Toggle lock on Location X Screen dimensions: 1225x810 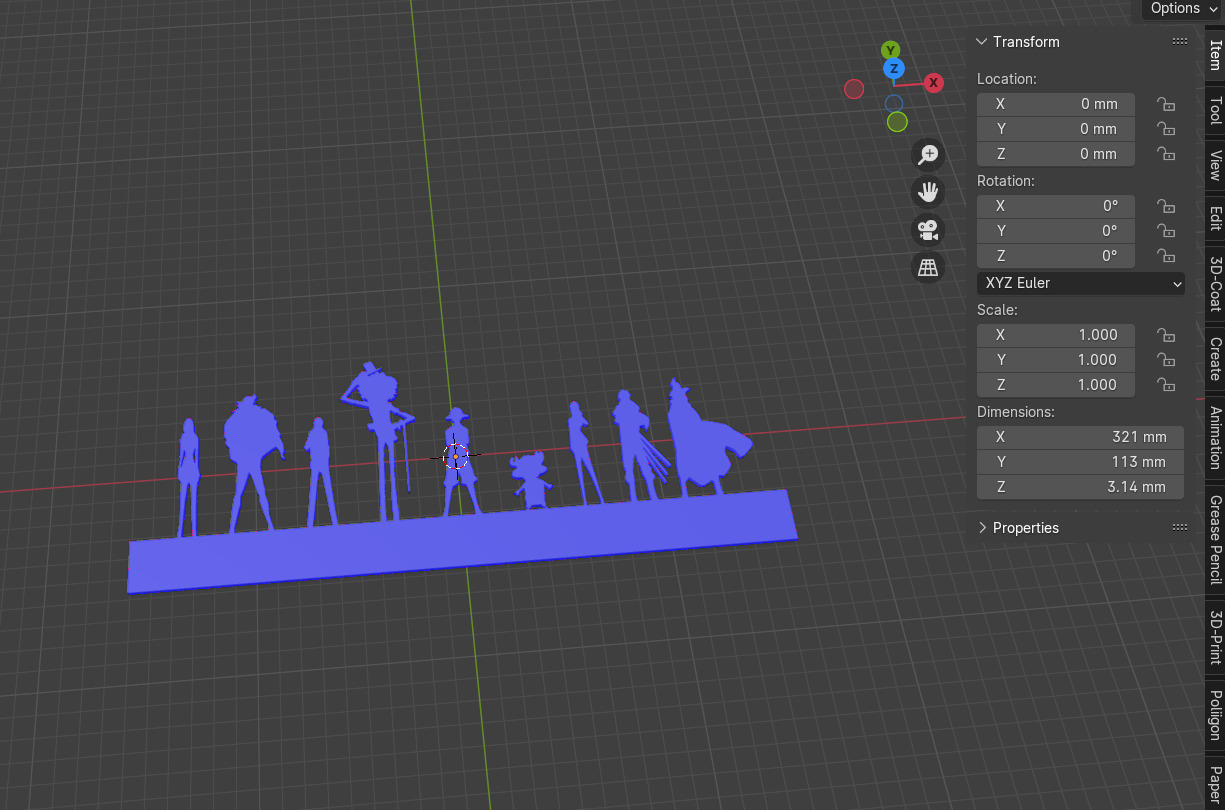coord(1165,104)
